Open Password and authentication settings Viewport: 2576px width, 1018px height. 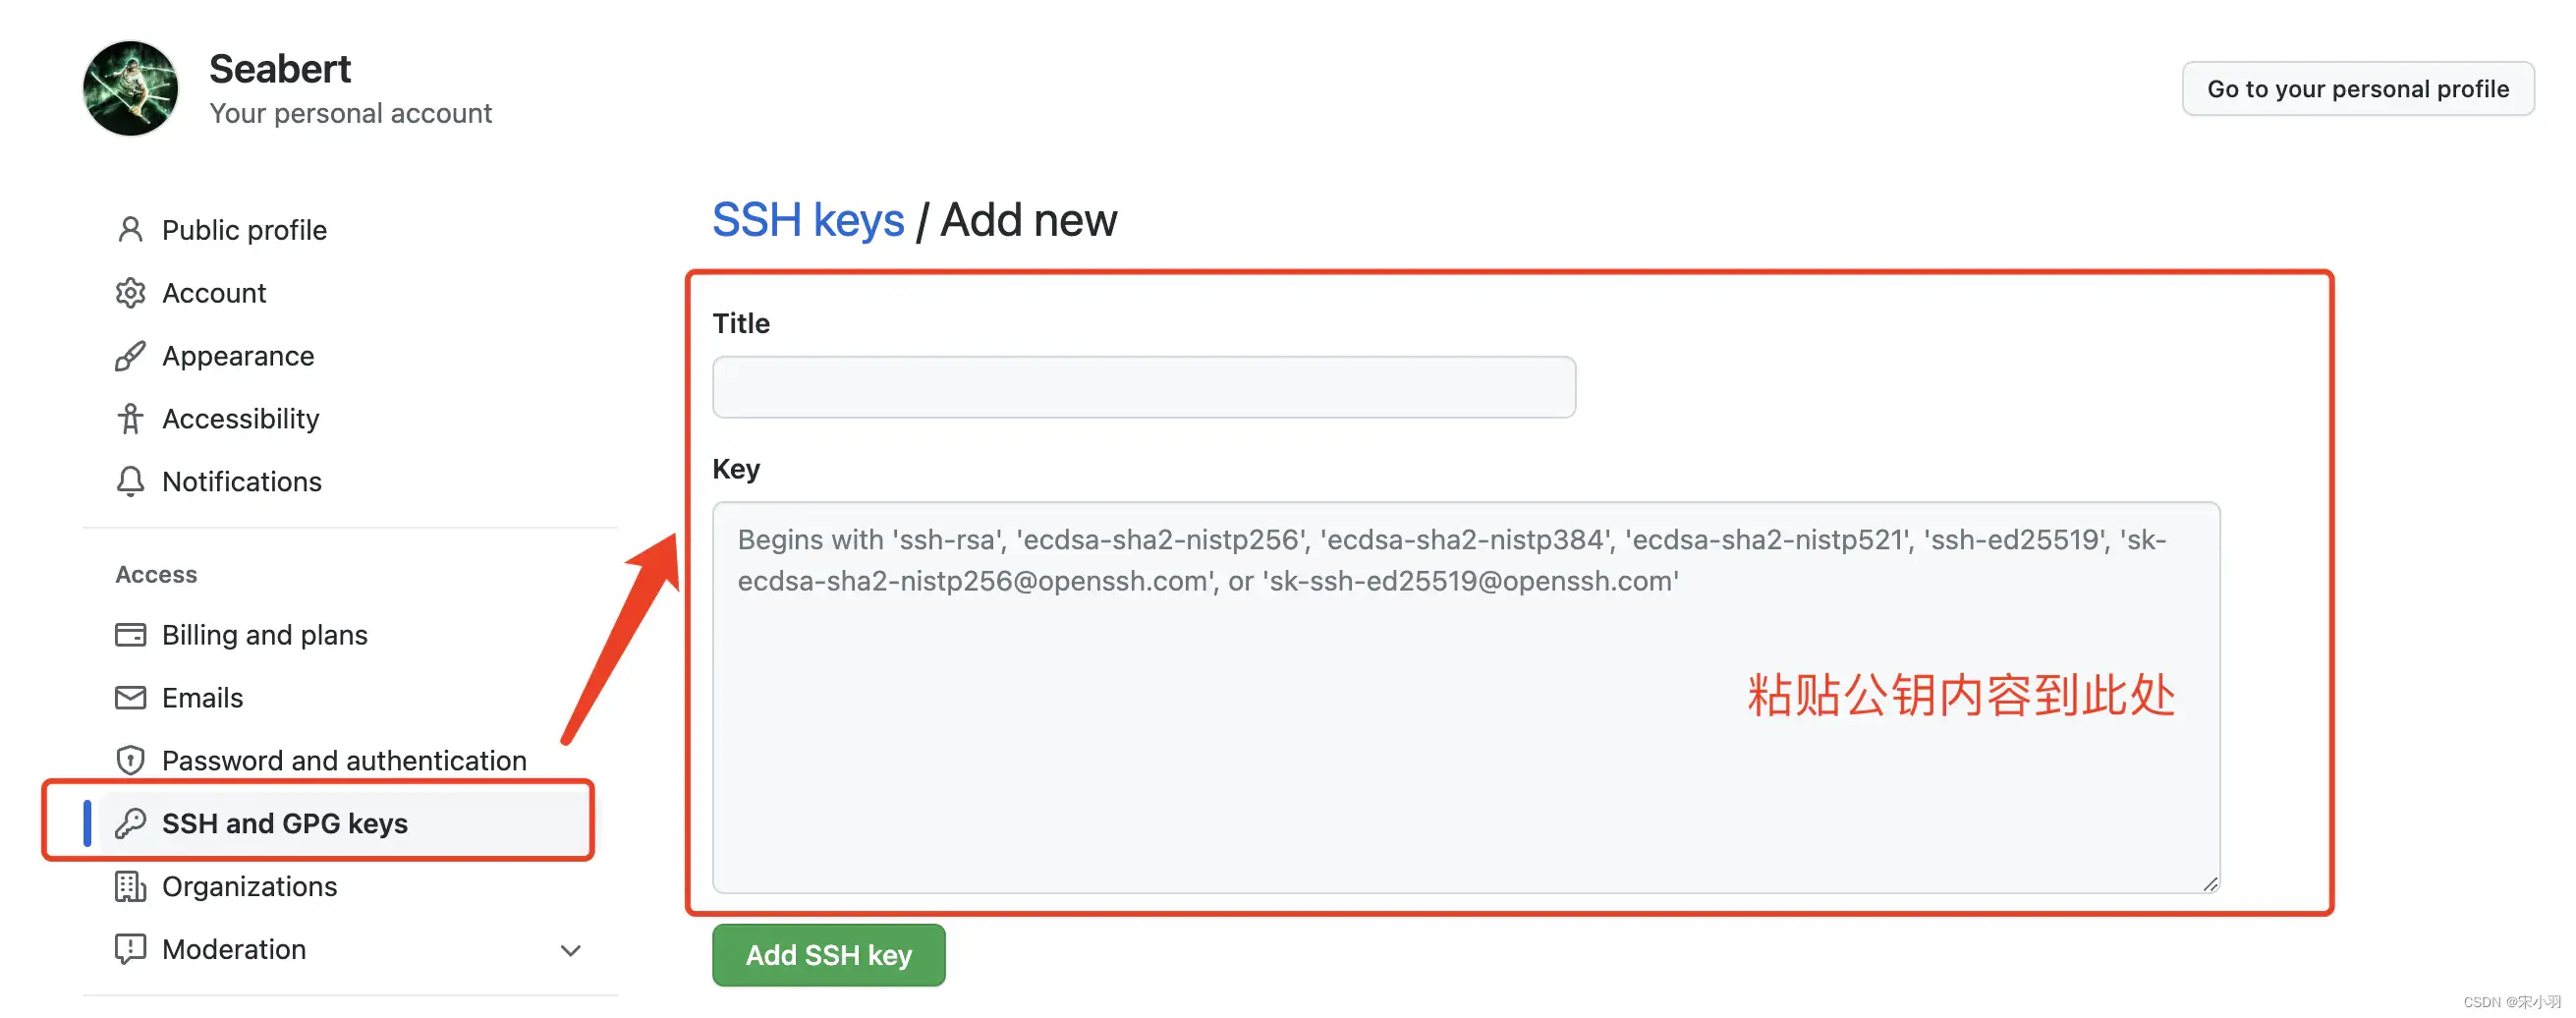[344, 761]
